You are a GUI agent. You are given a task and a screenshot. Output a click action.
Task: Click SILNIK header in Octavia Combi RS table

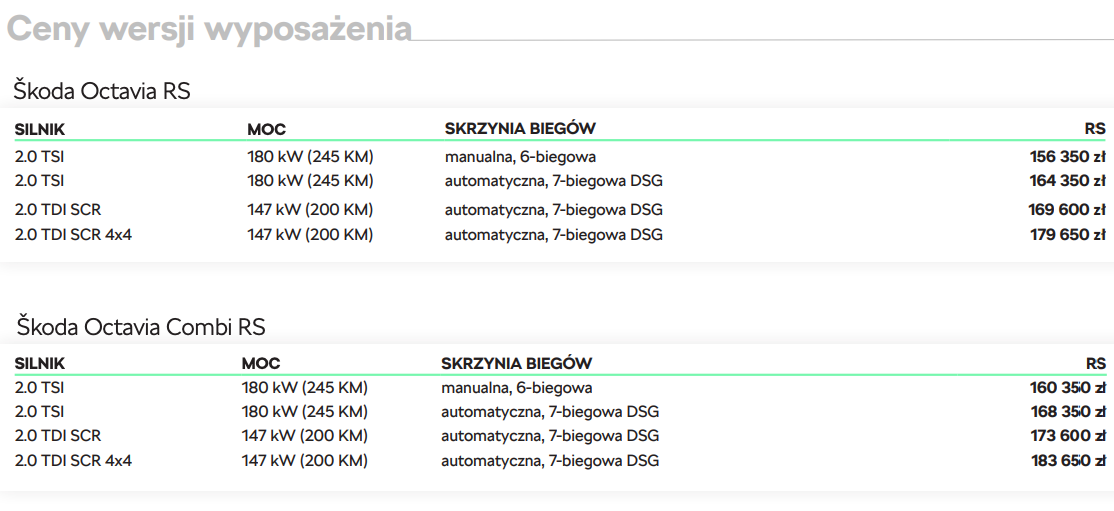pos(40,364)
